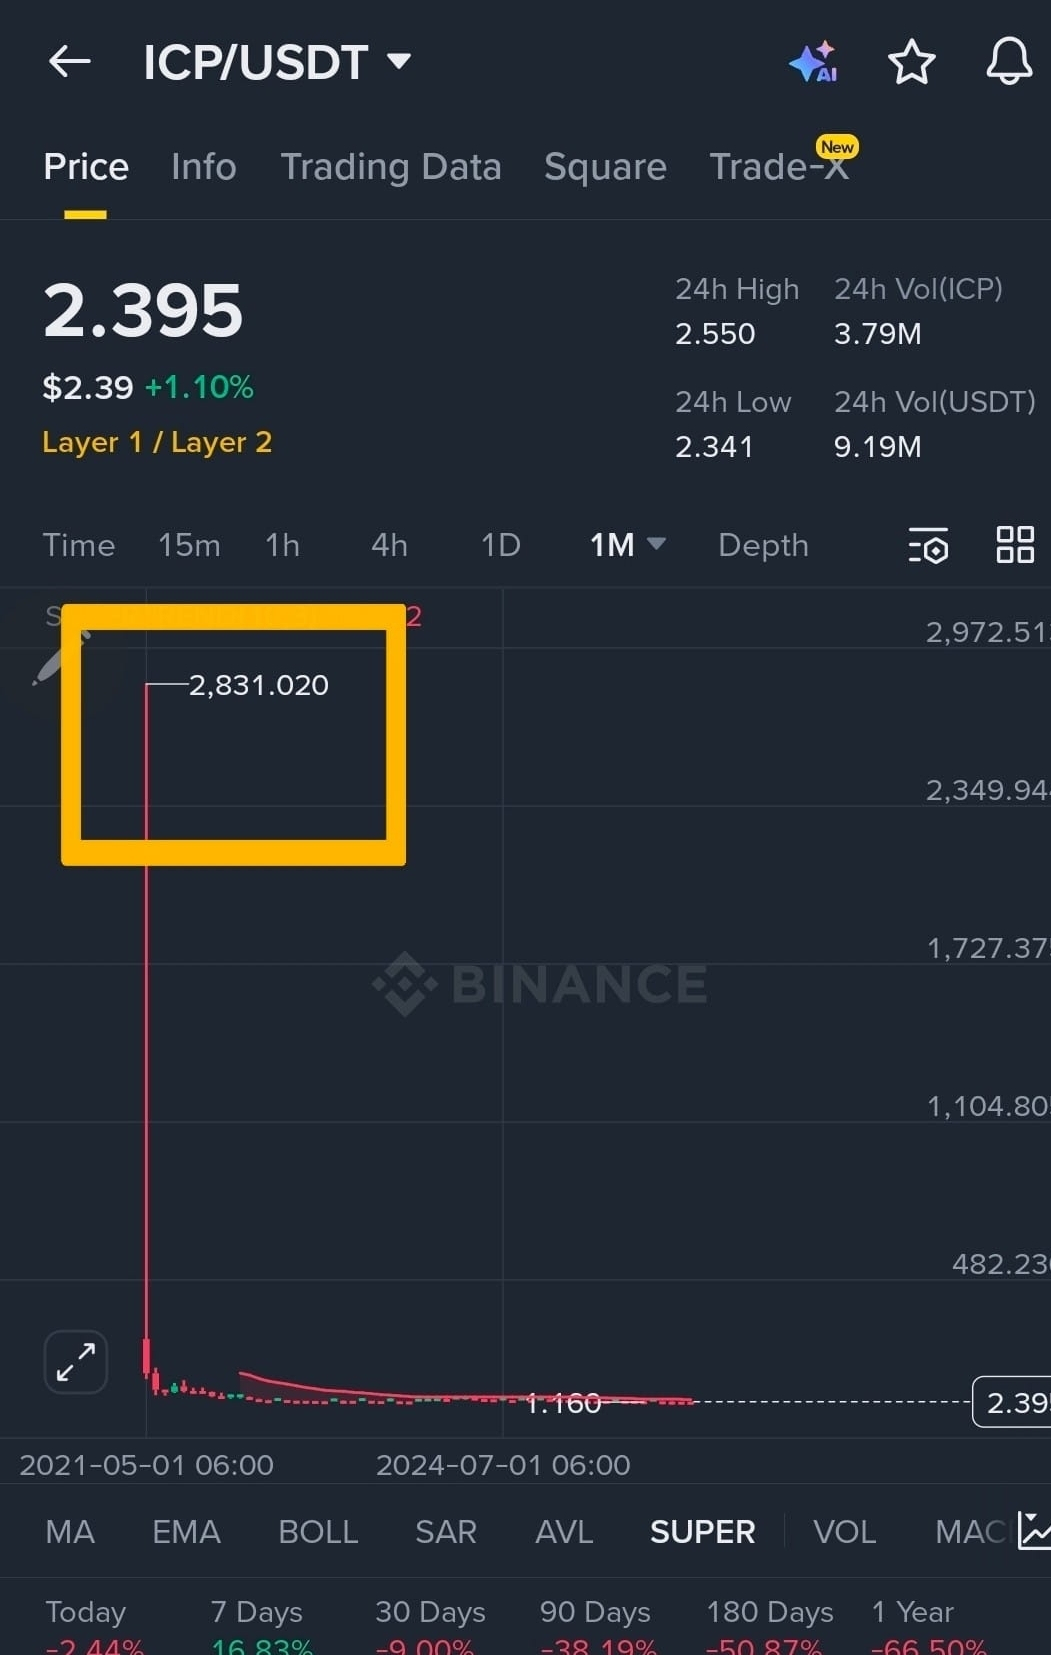1051x1655 pixels.
Task: Open chart settings icon beside Depth
Action: 928,546
